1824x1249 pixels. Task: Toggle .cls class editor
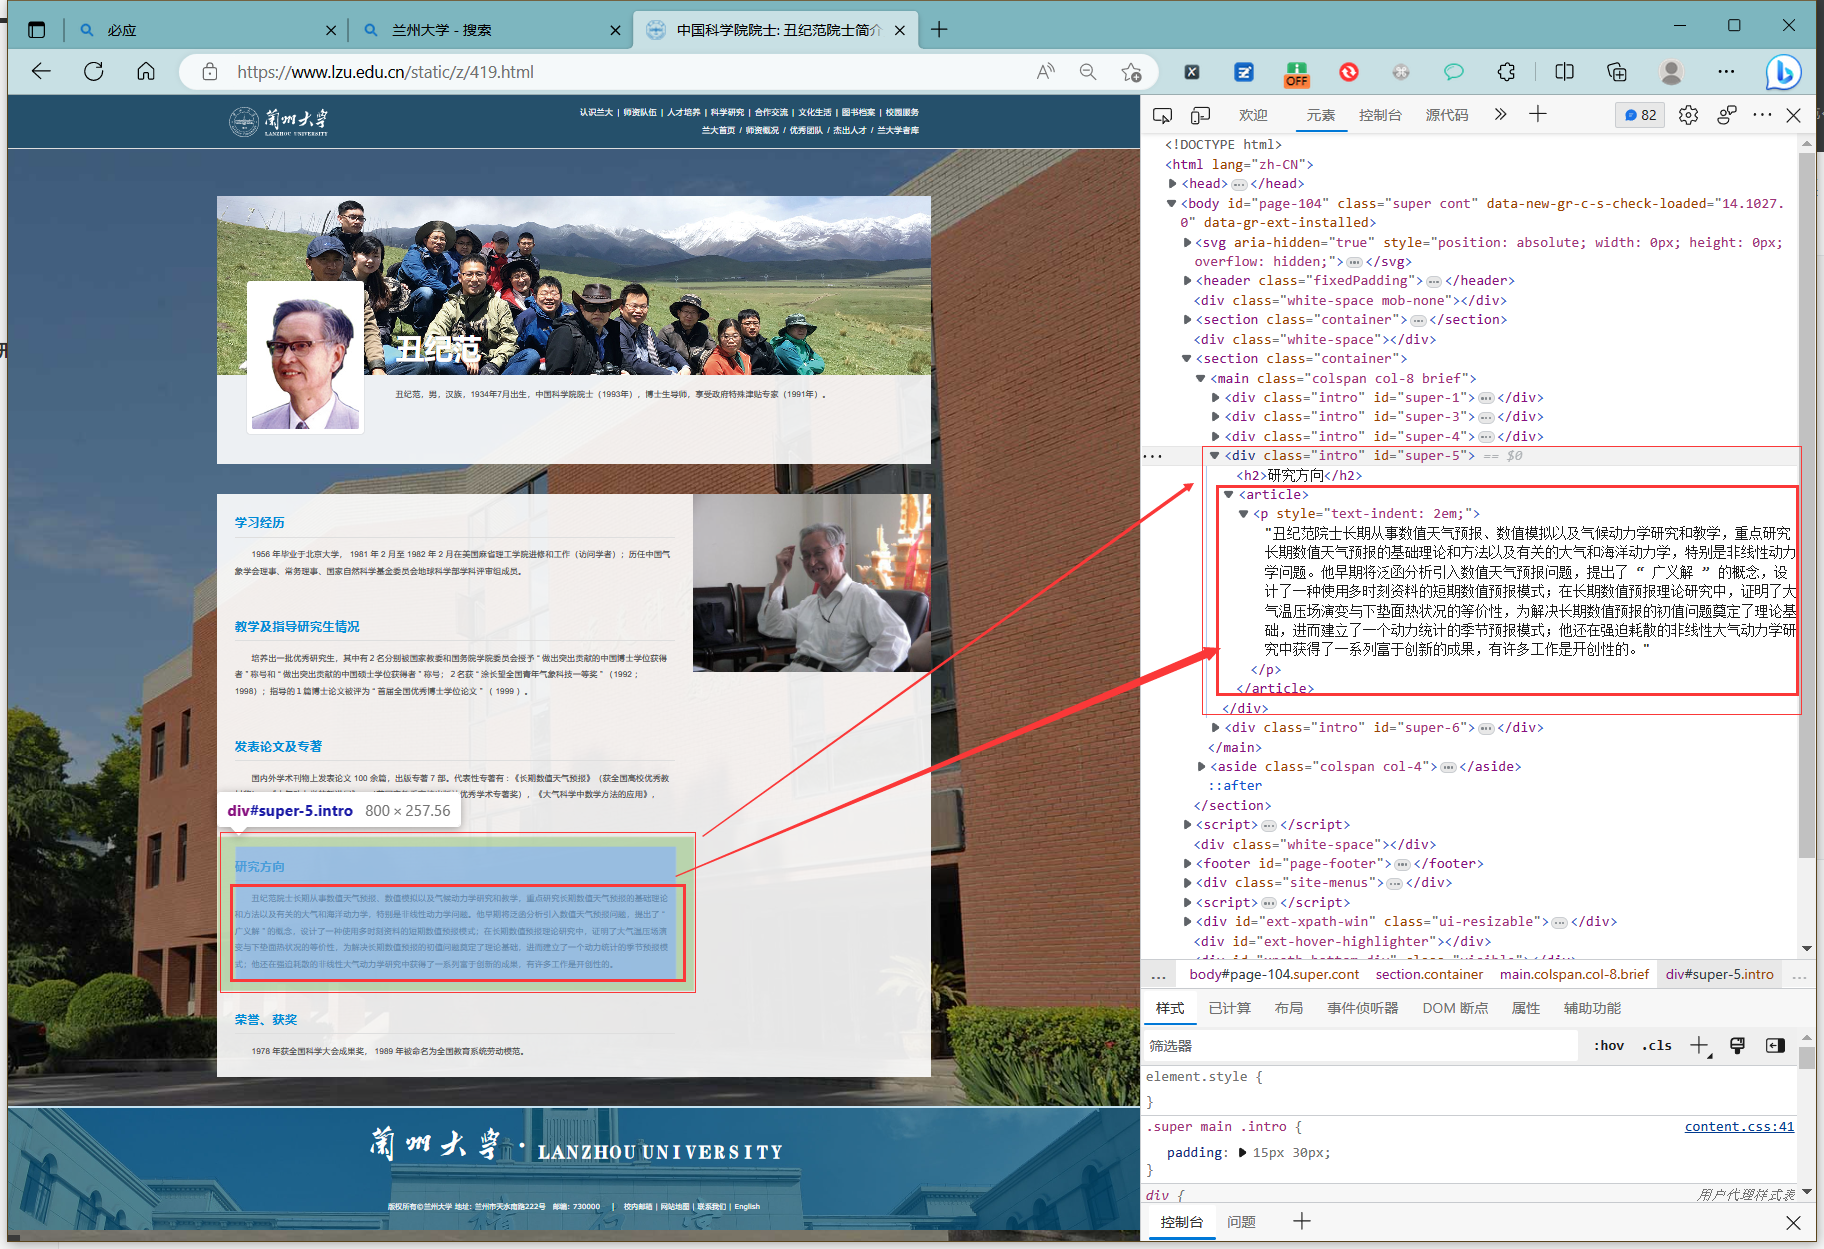(1657, 1045)
